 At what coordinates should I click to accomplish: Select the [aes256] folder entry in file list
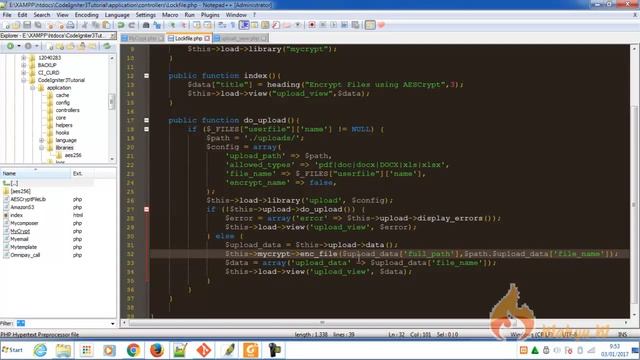click(20, 191)
